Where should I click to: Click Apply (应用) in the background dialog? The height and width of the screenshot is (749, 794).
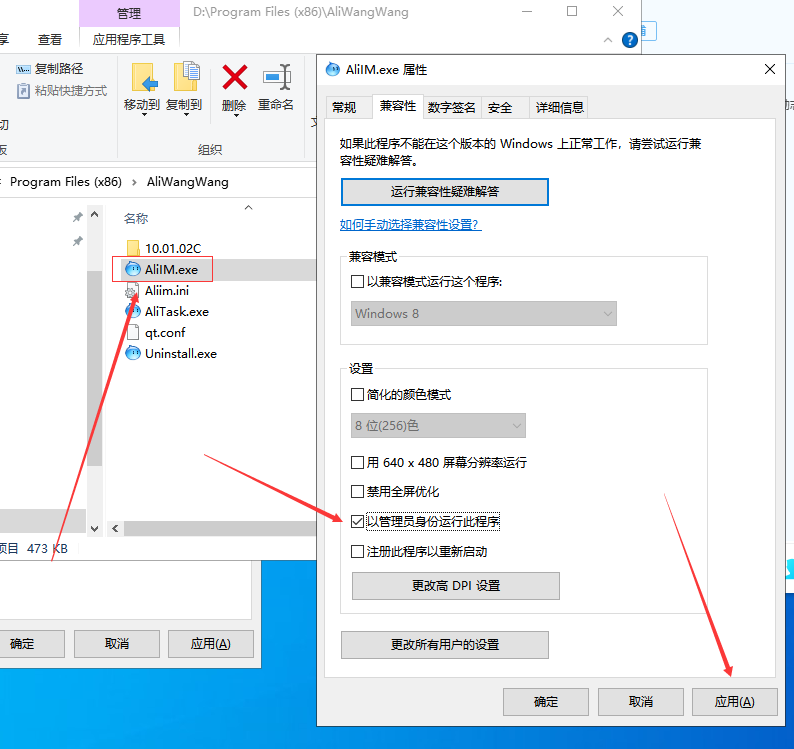[211, 644]
